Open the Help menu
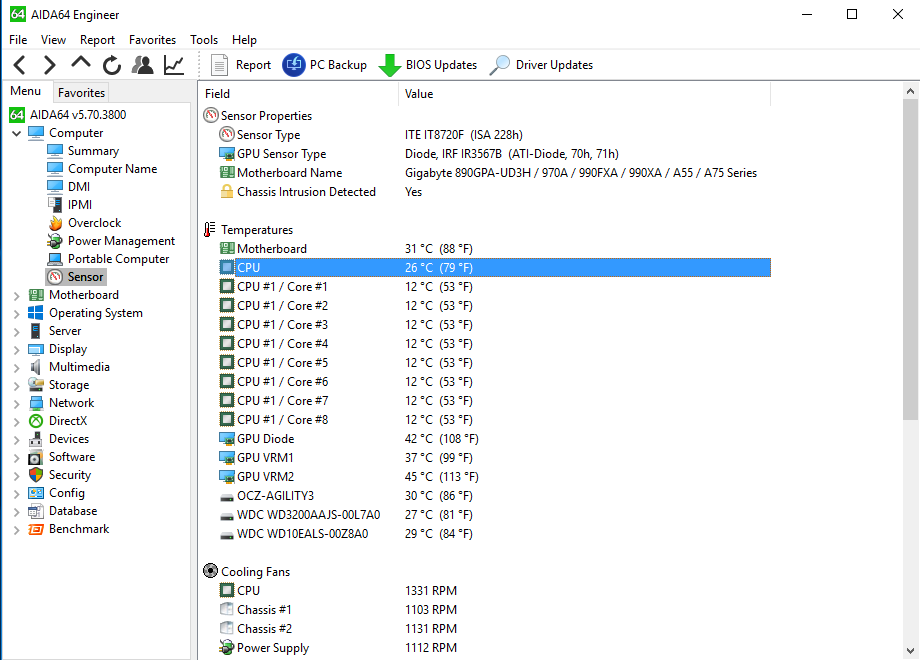920x660 pixels. pyautogui.click(x=245, y=40)
